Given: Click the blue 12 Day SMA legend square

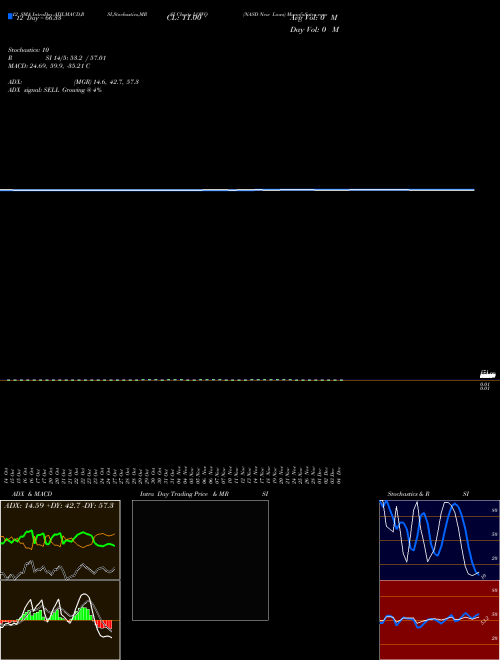Looking at the screenshot, I should [10, 16].
